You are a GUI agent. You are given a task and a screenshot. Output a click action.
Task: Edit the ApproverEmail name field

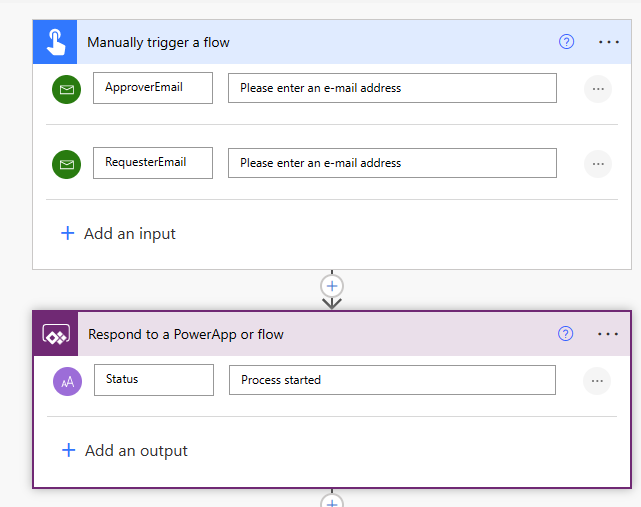(153, 88)
